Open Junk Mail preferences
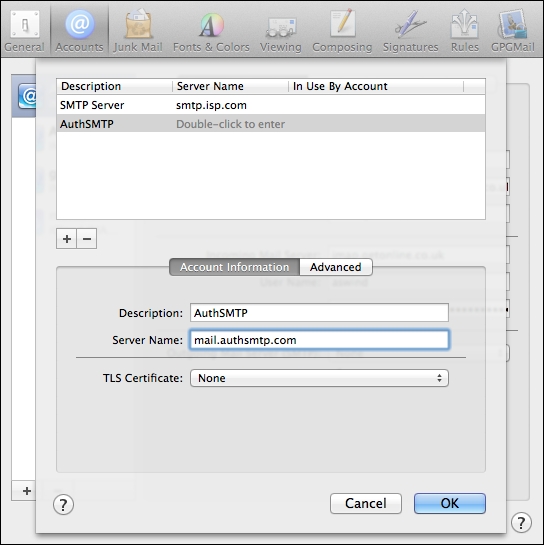 point(138,31)
